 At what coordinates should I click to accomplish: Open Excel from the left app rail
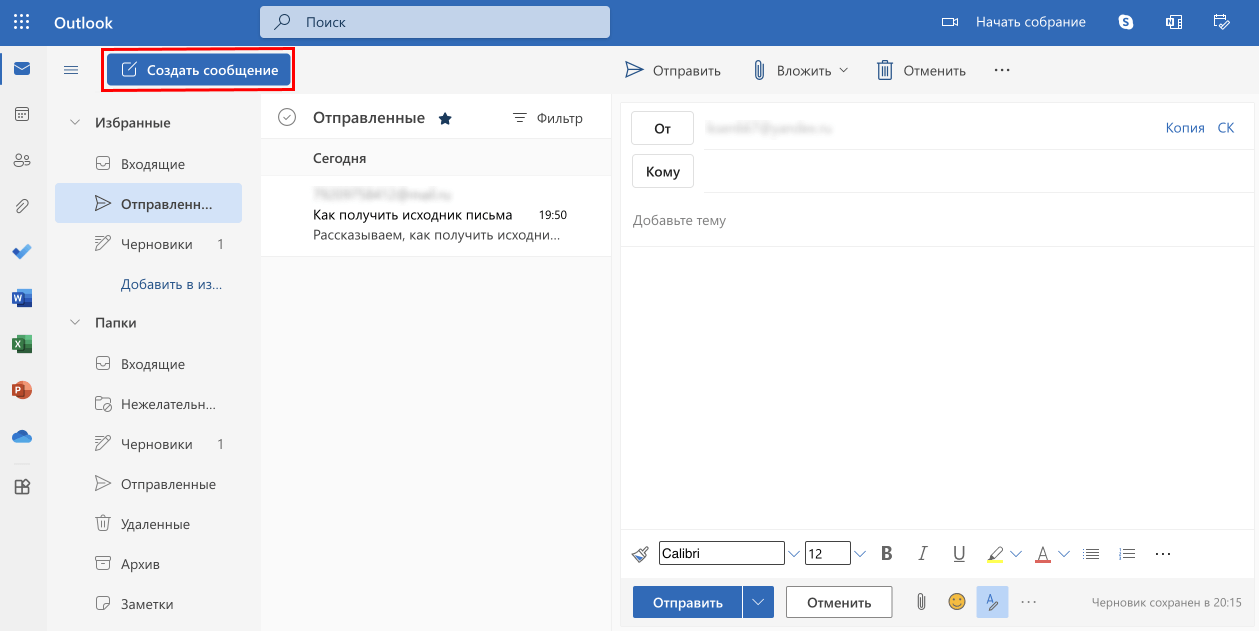(21, 343)
